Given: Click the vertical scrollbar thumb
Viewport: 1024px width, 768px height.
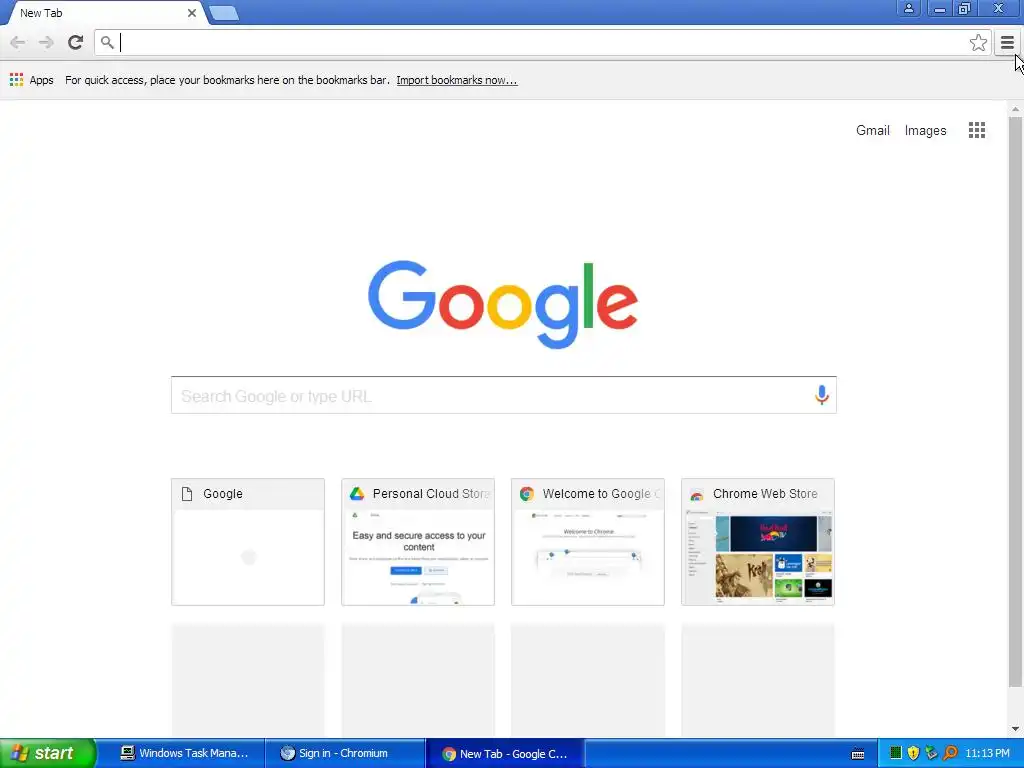Looking at the screenshot, I should pos(1015,402).
